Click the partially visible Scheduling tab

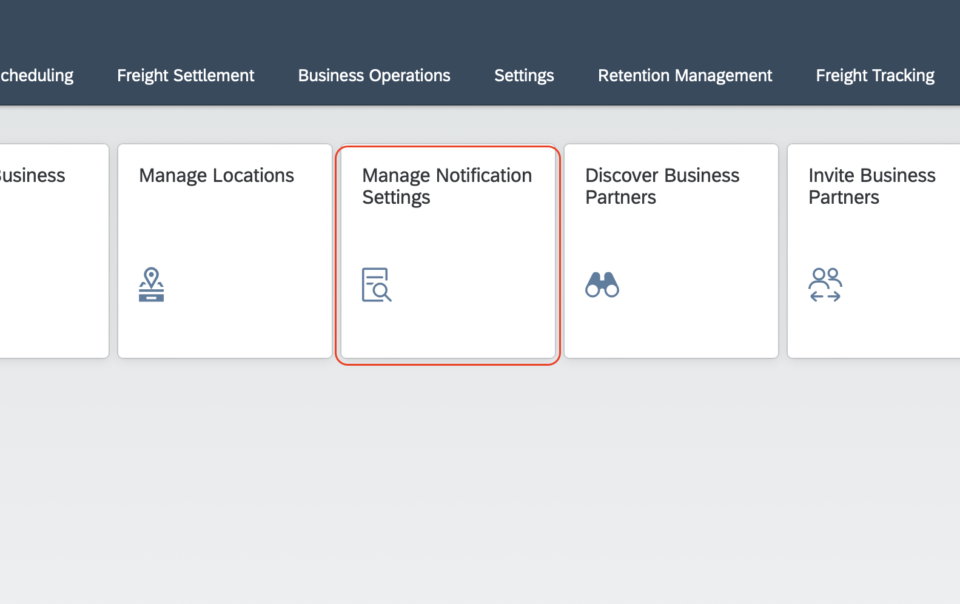coord(36,75)
